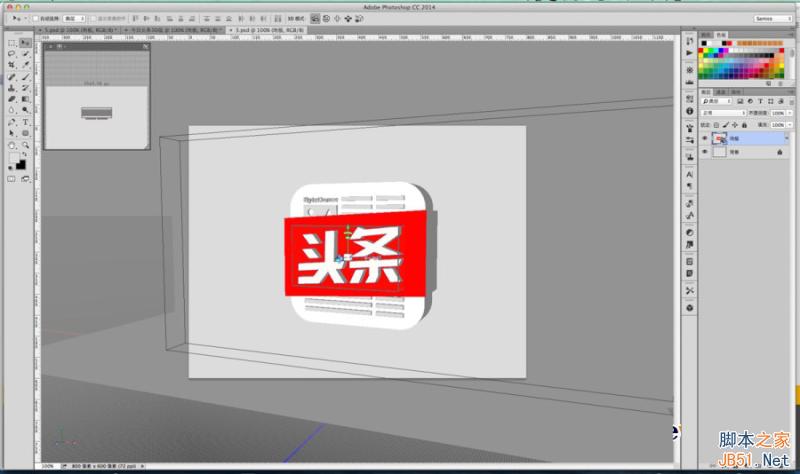This screenshot has width=800, height=474.
Task: Open the Character panel icon in dock
Action: click(690, 174)
